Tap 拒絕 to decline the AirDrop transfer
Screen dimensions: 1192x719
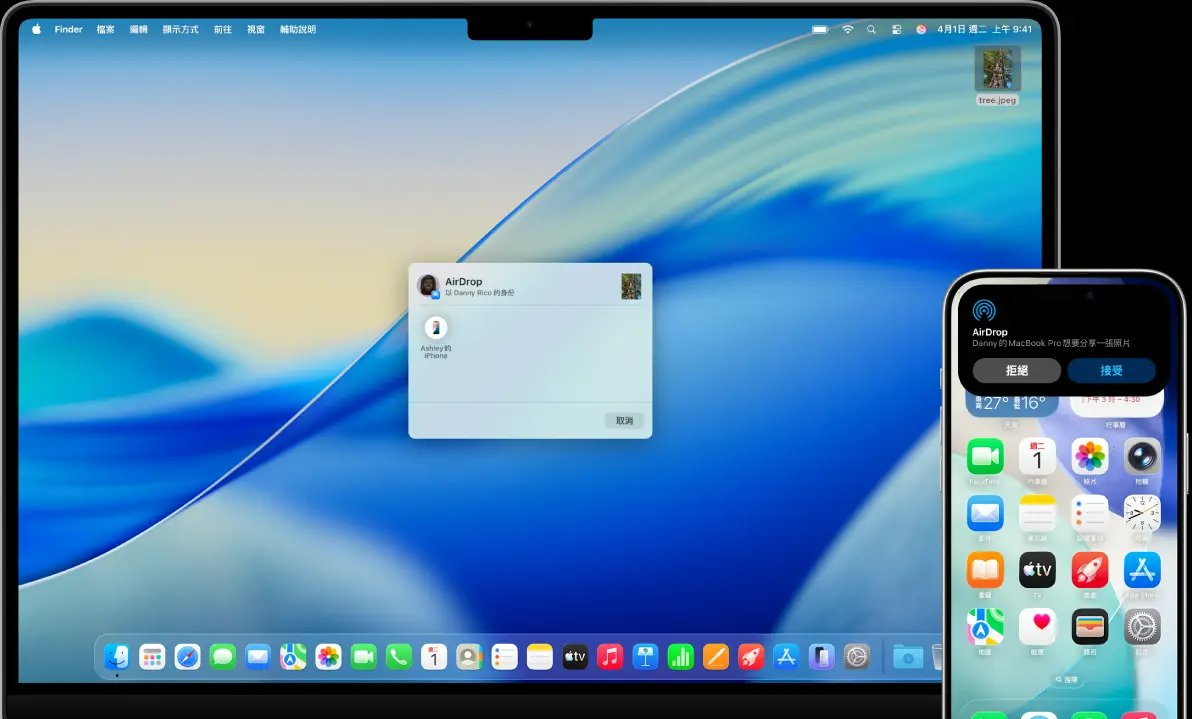coord(1016,370)
